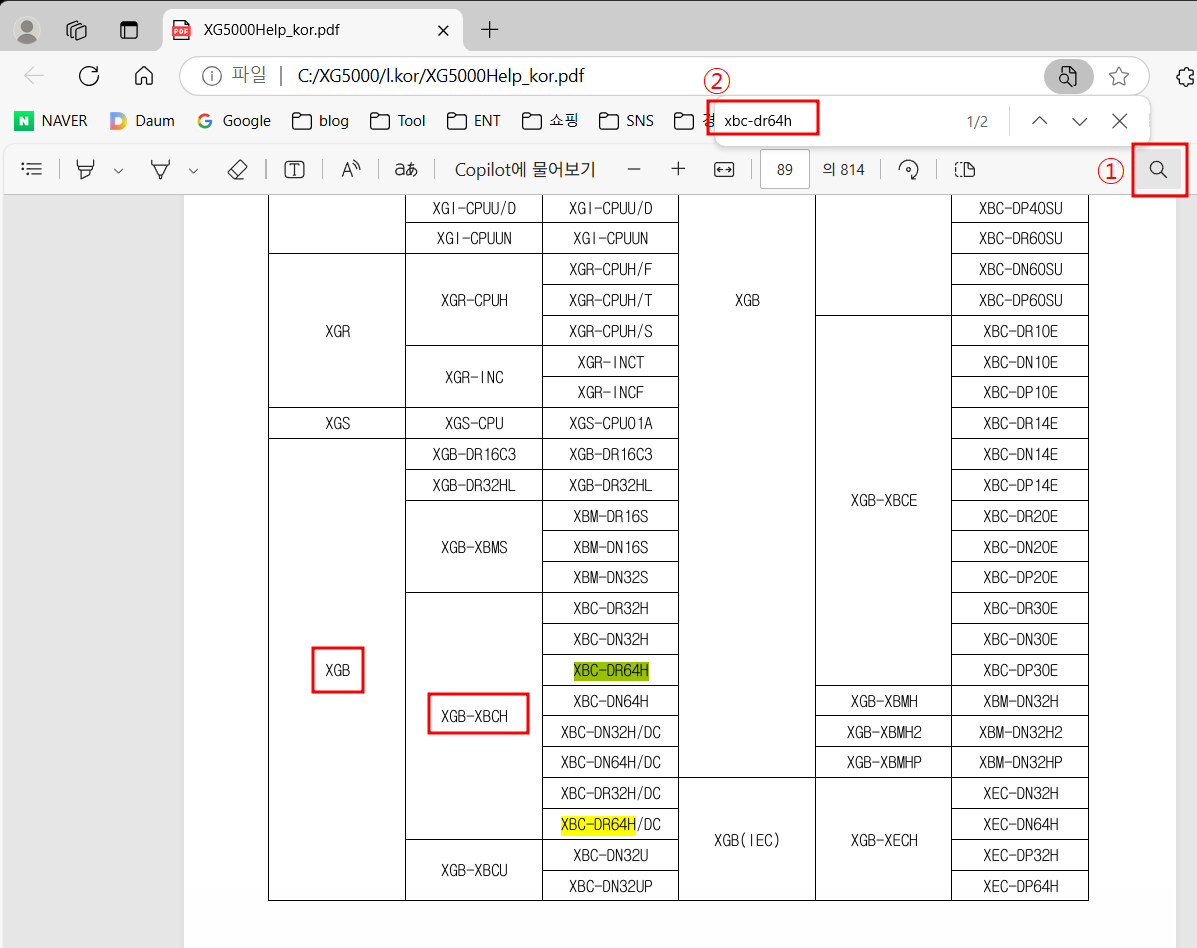Image resolution: width=1197 pixels, height=948 pixels.
Task: Open the NAVER bookmark
Action: (x=51, y=121)
